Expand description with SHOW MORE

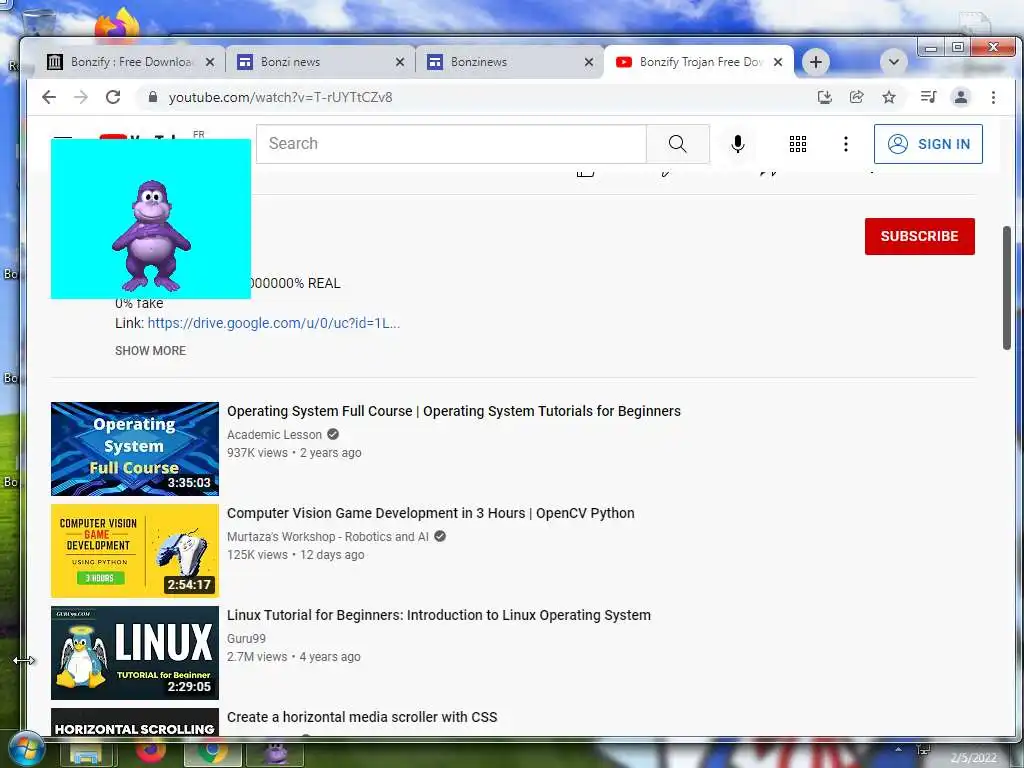pos(151,351)
